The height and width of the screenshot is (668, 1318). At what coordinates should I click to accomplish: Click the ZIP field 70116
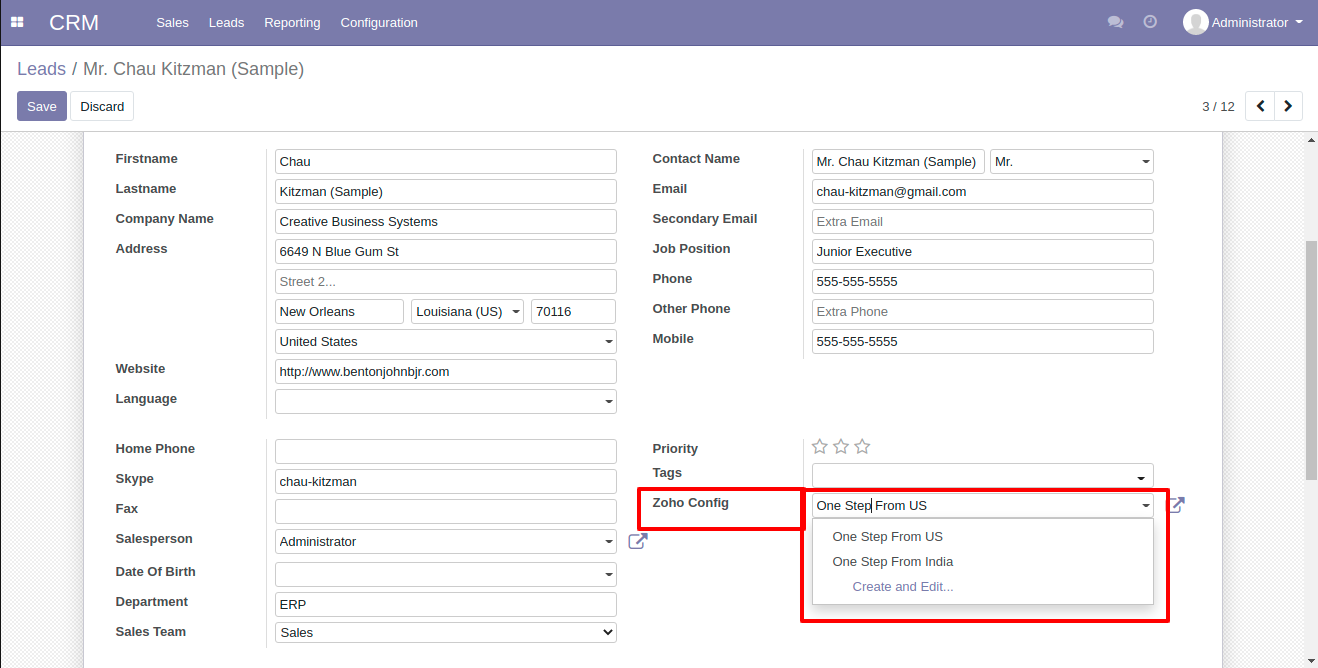[x=574, y=311]
